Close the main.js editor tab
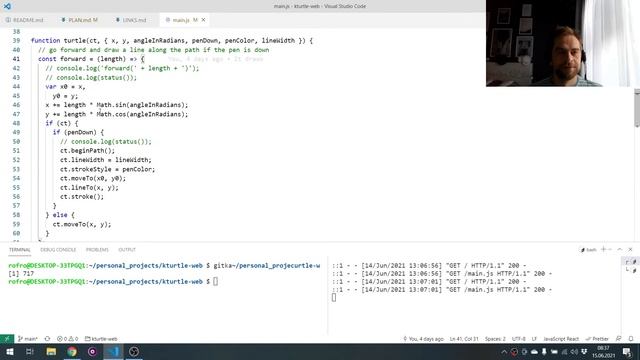Viewport: 640px width, 360px height. tap(203, 20)
